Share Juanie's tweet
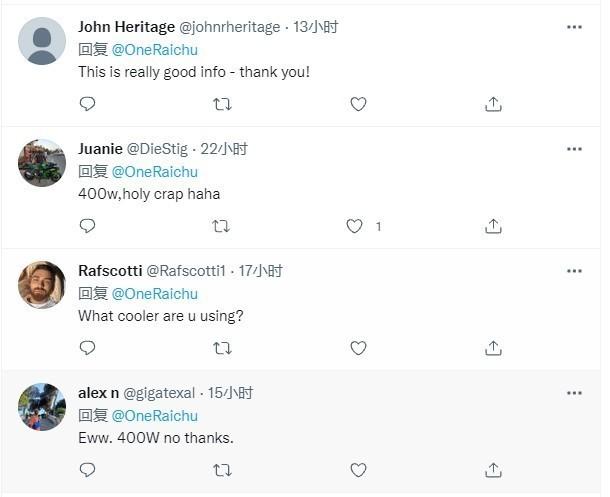Viewport: 610px width, 497px height. 493,226
